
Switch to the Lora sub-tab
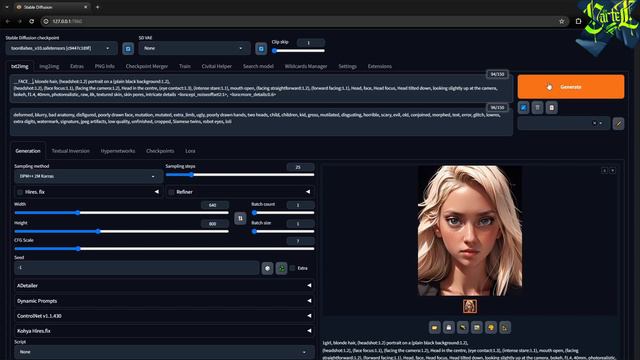(190, 151)
